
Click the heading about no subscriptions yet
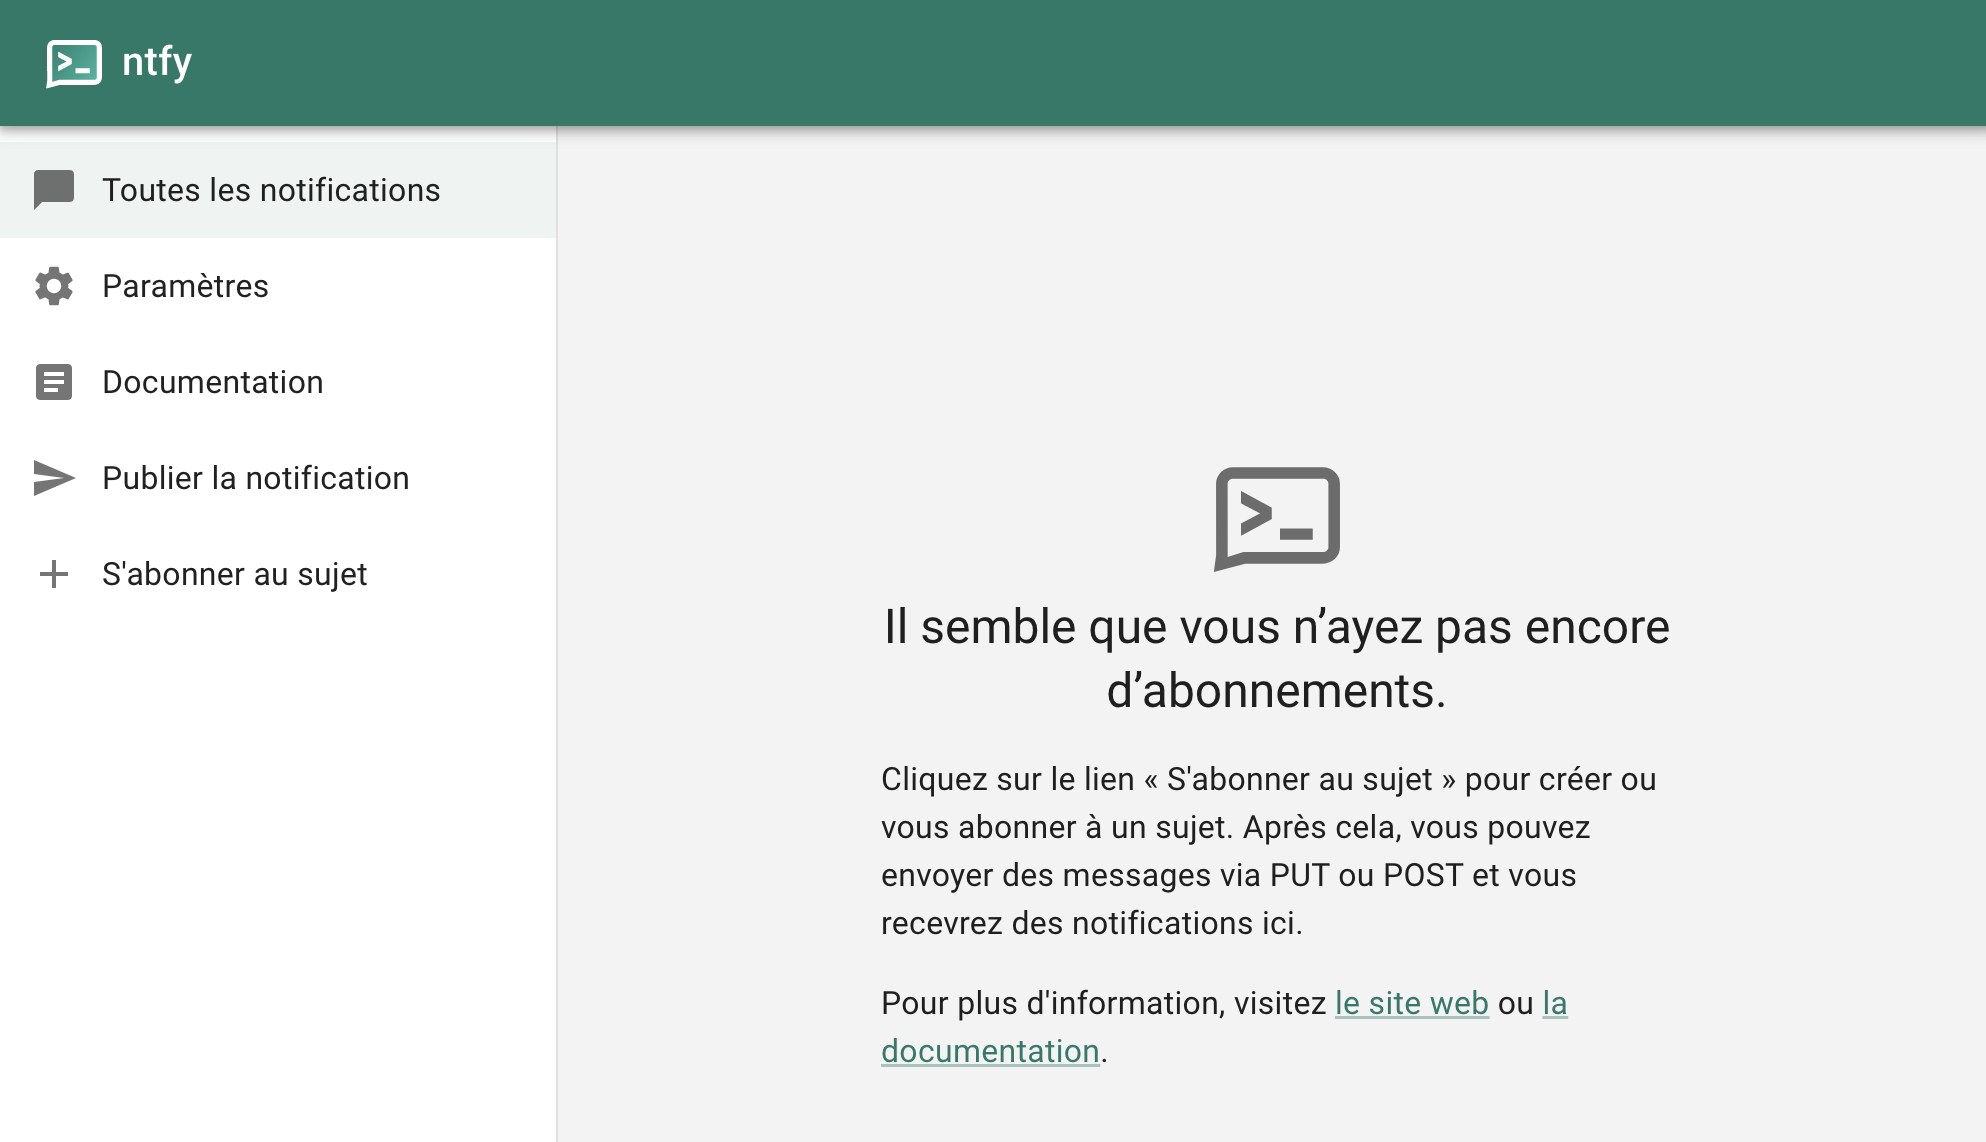1277,659
